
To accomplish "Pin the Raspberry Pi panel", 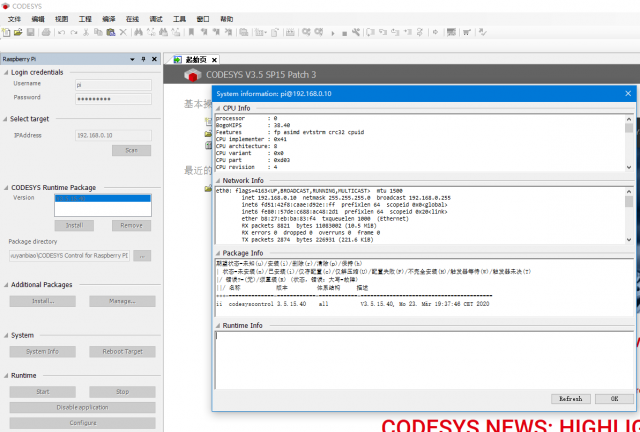I will tap(144, 60).
